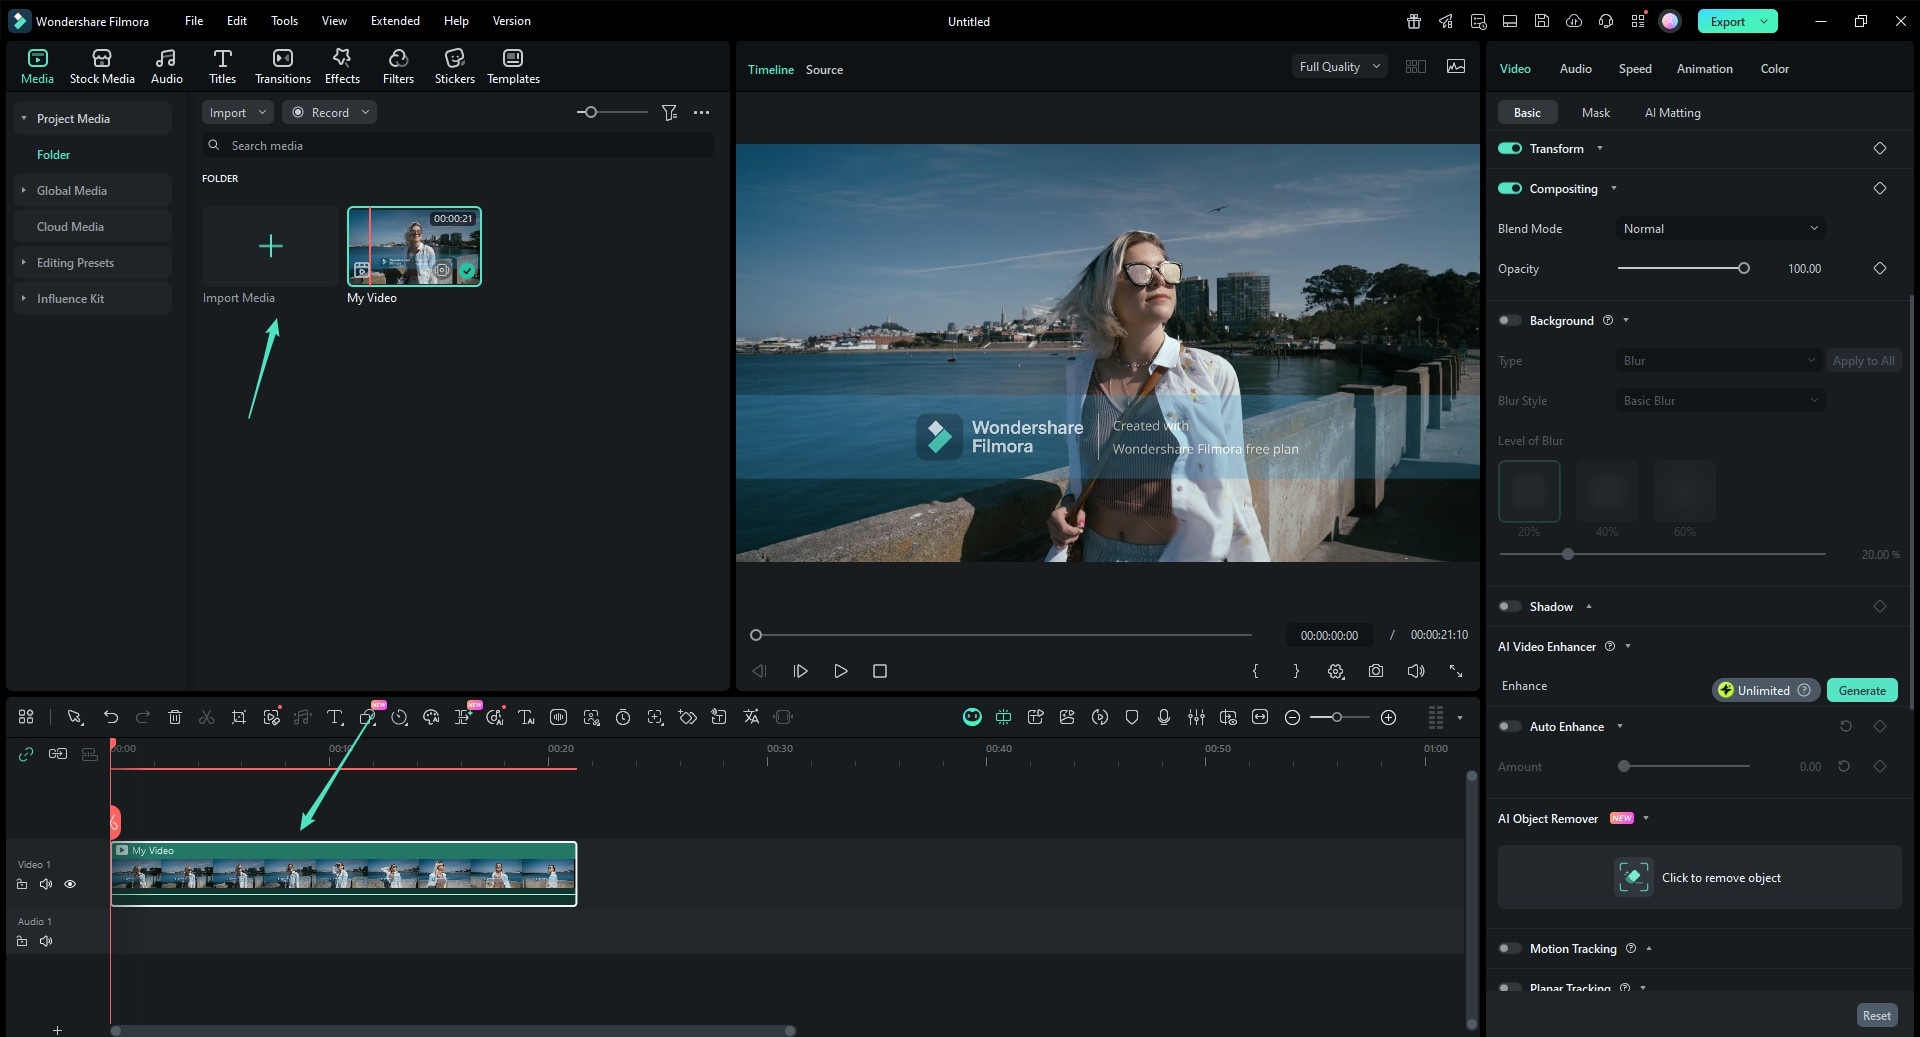
Task: Click the voiceover microphone icon
Action: tap(1164, 717)
